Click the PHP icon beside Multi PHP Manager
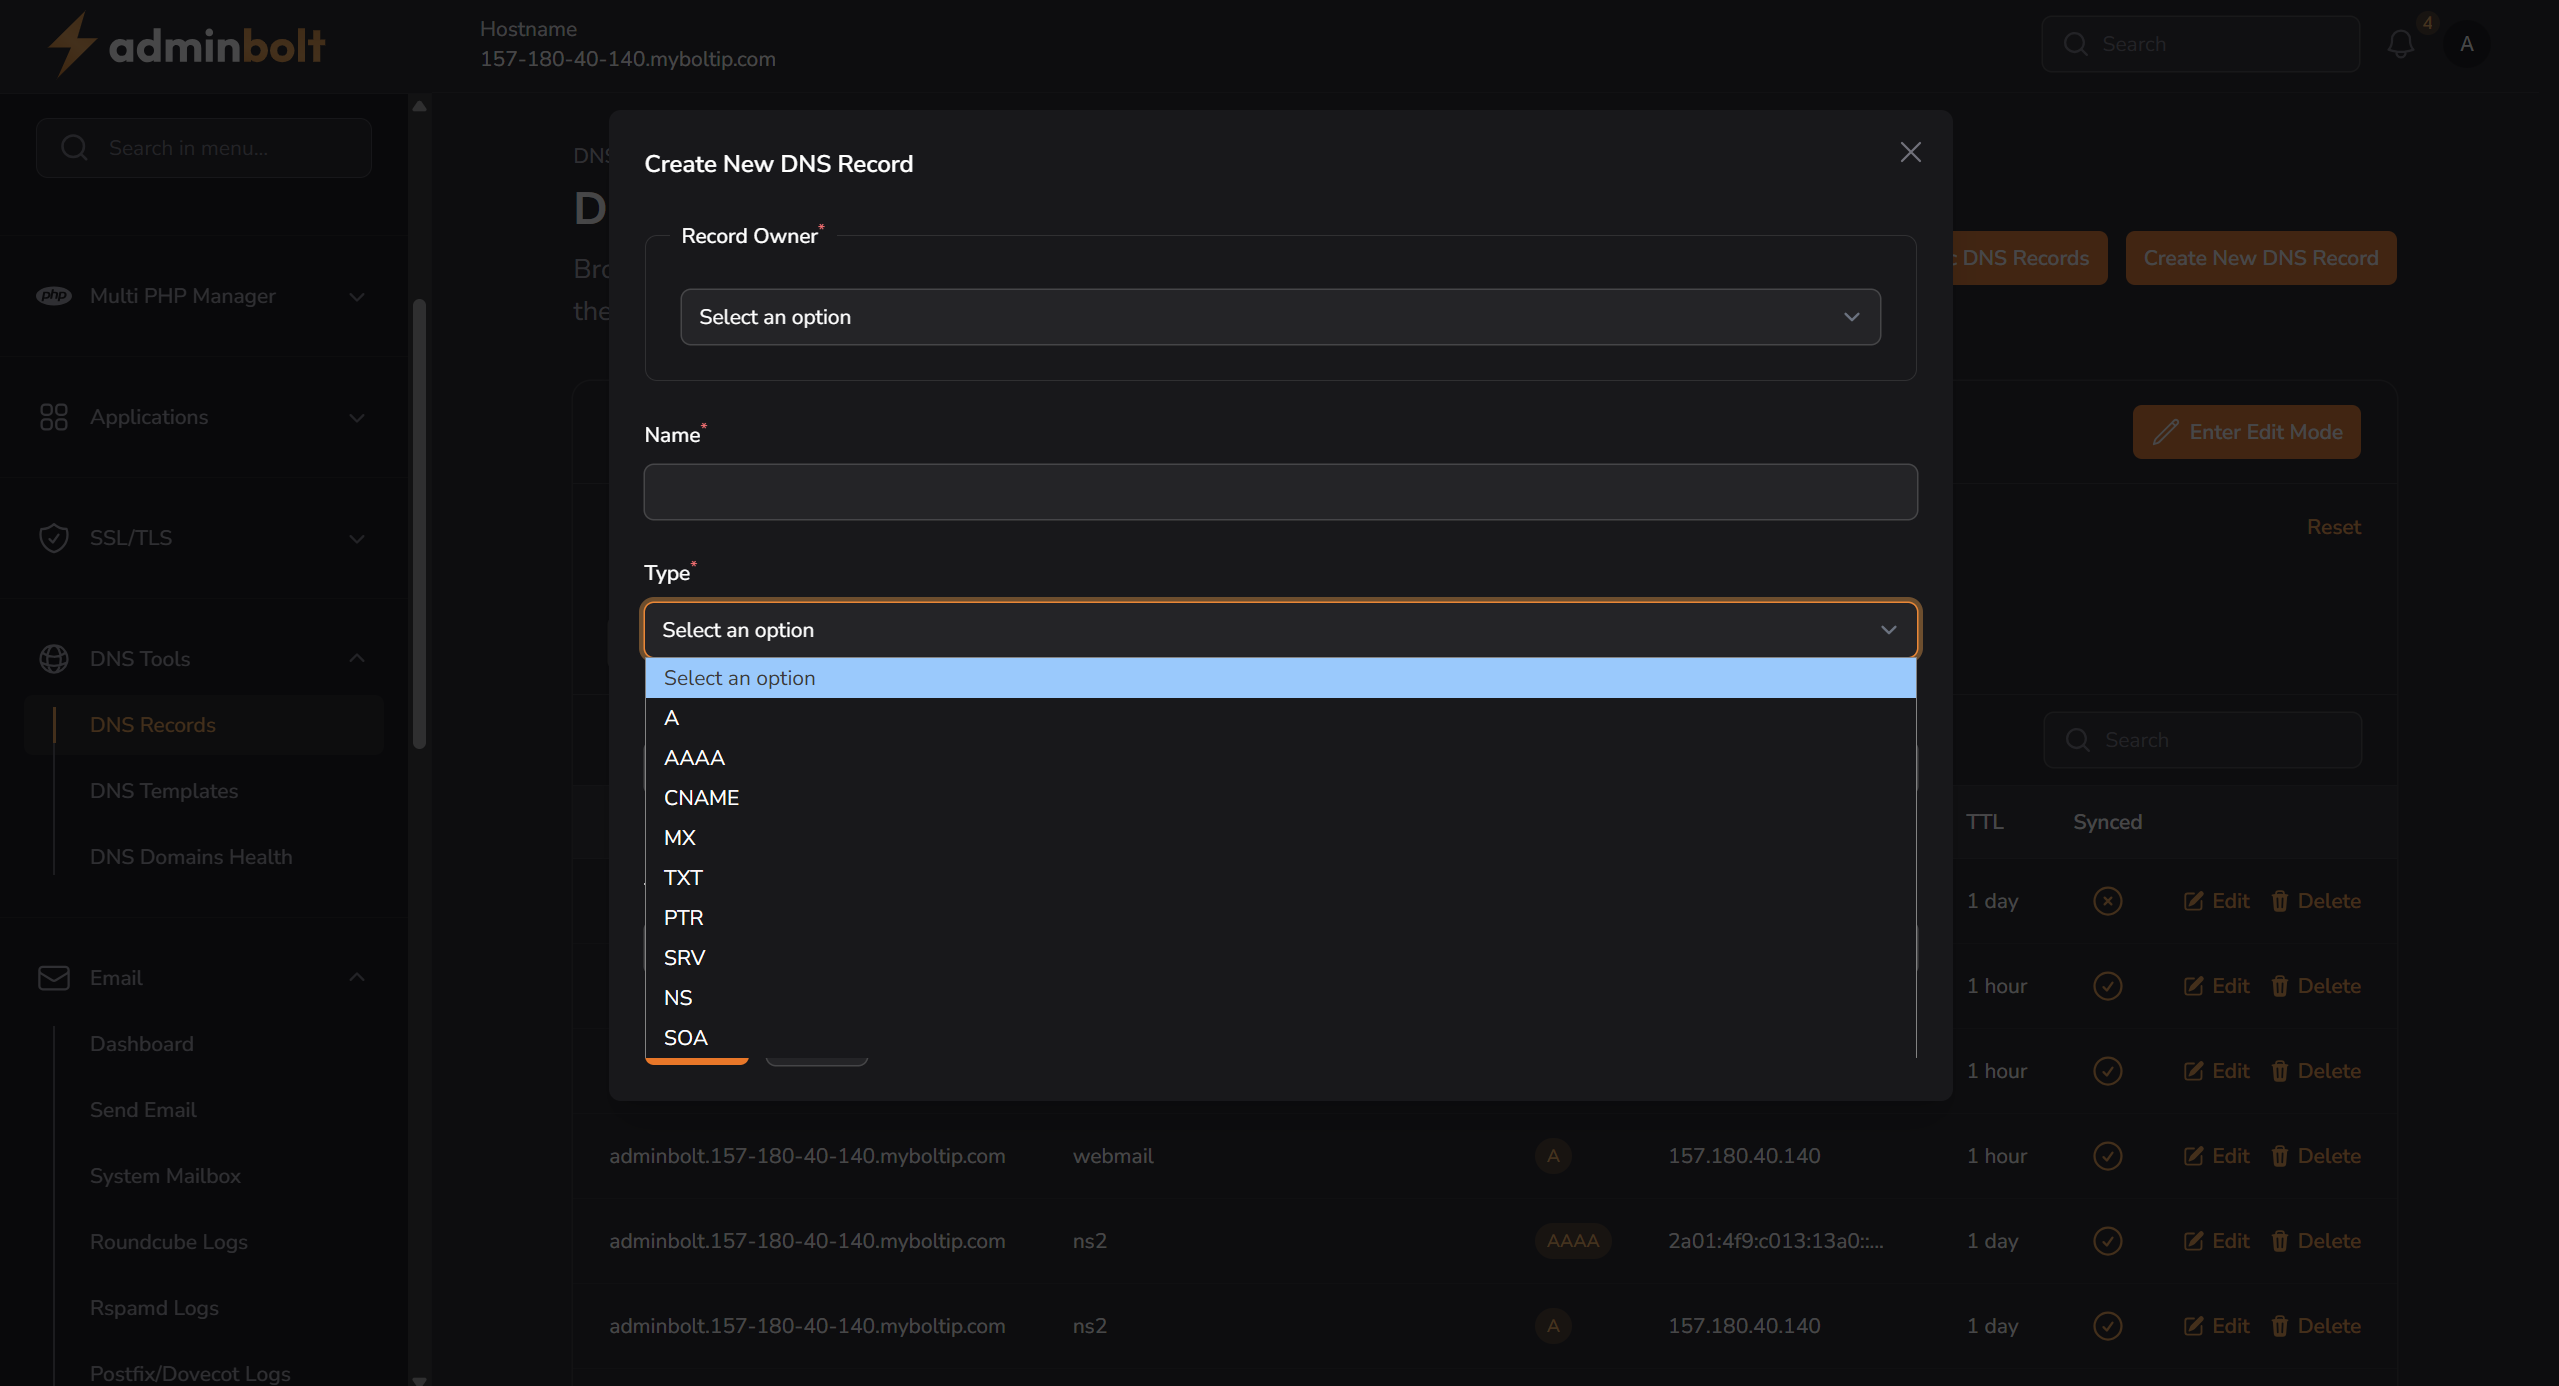 click(x=55, y=296)
